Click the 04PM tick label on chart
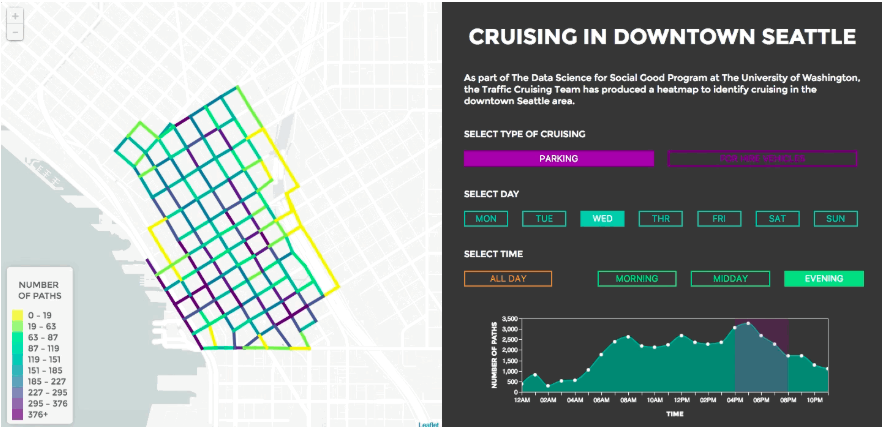The width and height of the screenshot is (882, 427). (735, 400)
